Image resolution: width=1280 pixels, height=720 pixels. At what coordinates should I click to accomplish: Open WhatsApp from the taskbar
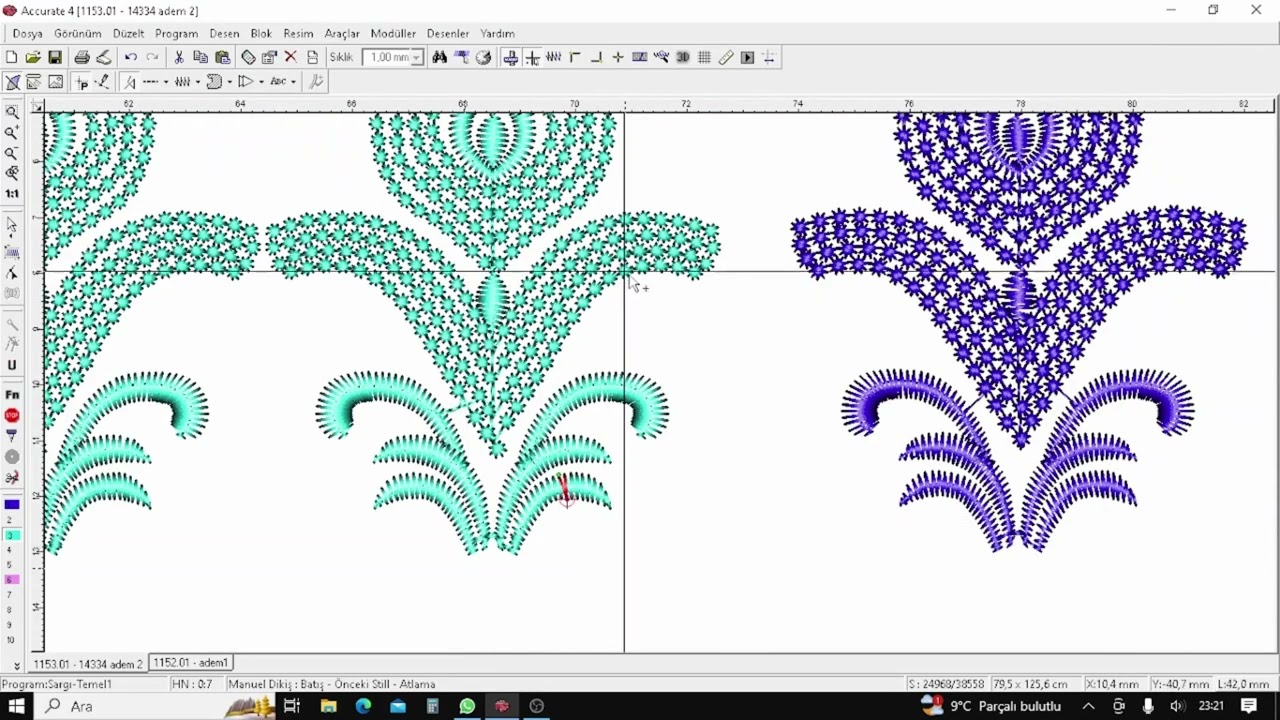(467, 706)
